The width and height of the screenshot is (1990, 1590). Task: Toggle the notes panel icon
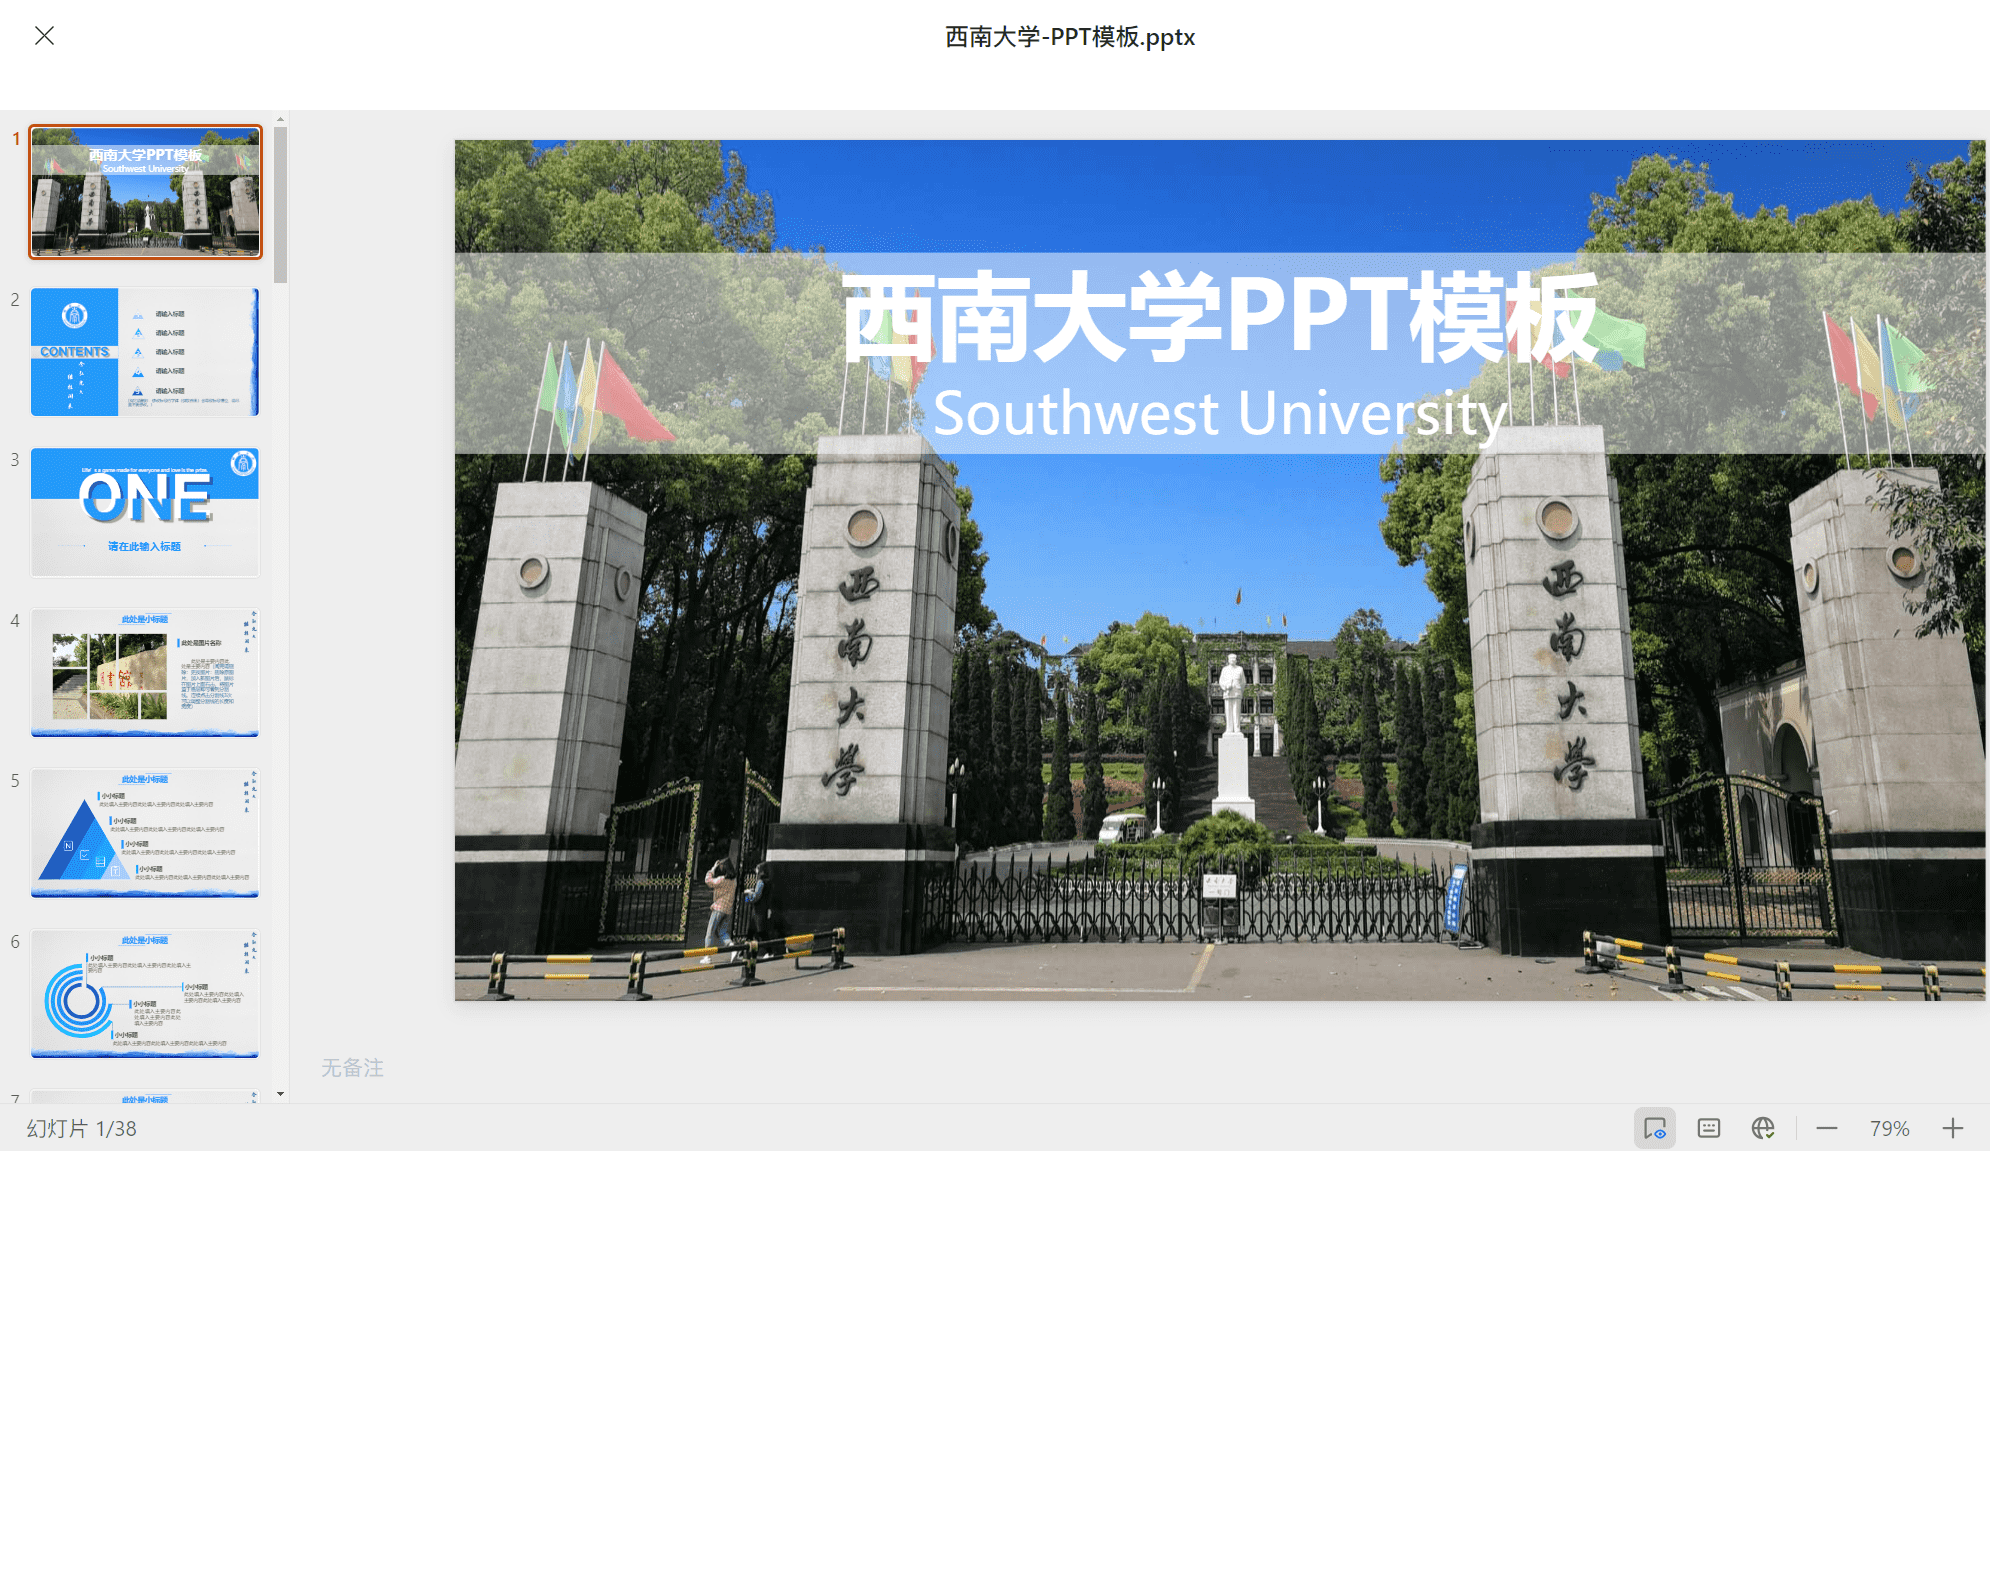click(1709, 1128)
